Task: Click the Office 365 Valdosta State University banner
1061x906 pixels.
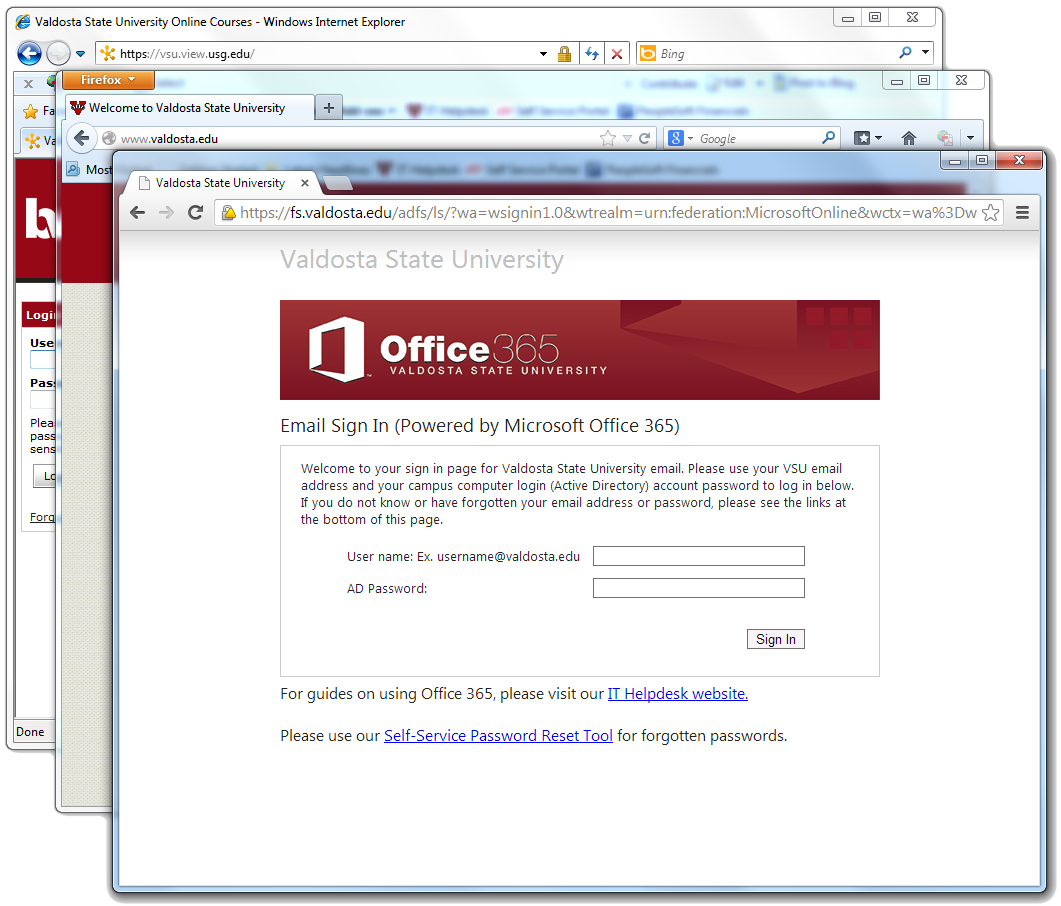Action: [x=580, y=350]
